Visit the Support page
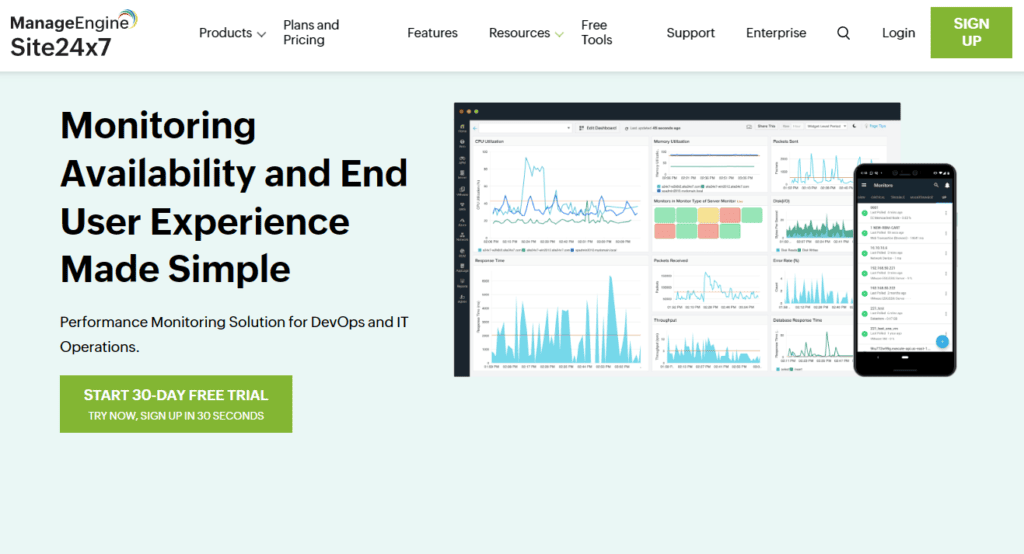The height and width of the screenshot is (554, 1024). click(x=690, y=33)
